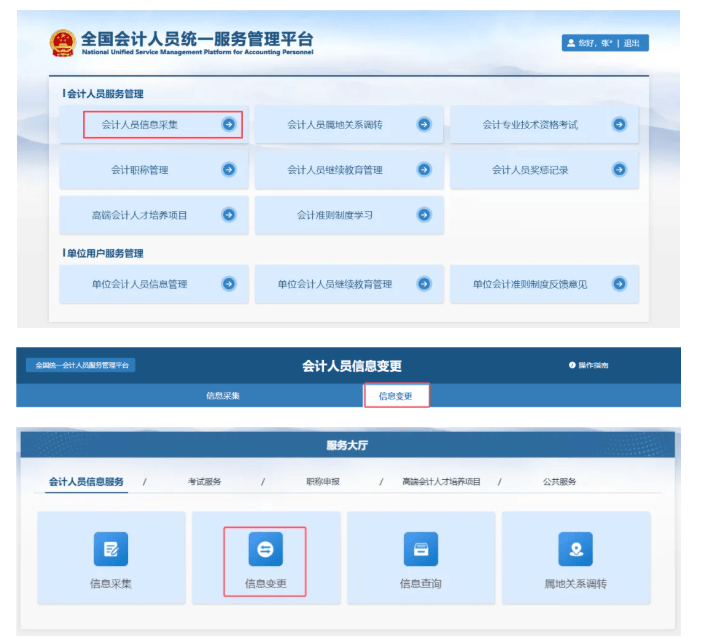Screen dimensions: 706x643
Task: Switch to the 信息采集 tab
Action: point(222,396)
